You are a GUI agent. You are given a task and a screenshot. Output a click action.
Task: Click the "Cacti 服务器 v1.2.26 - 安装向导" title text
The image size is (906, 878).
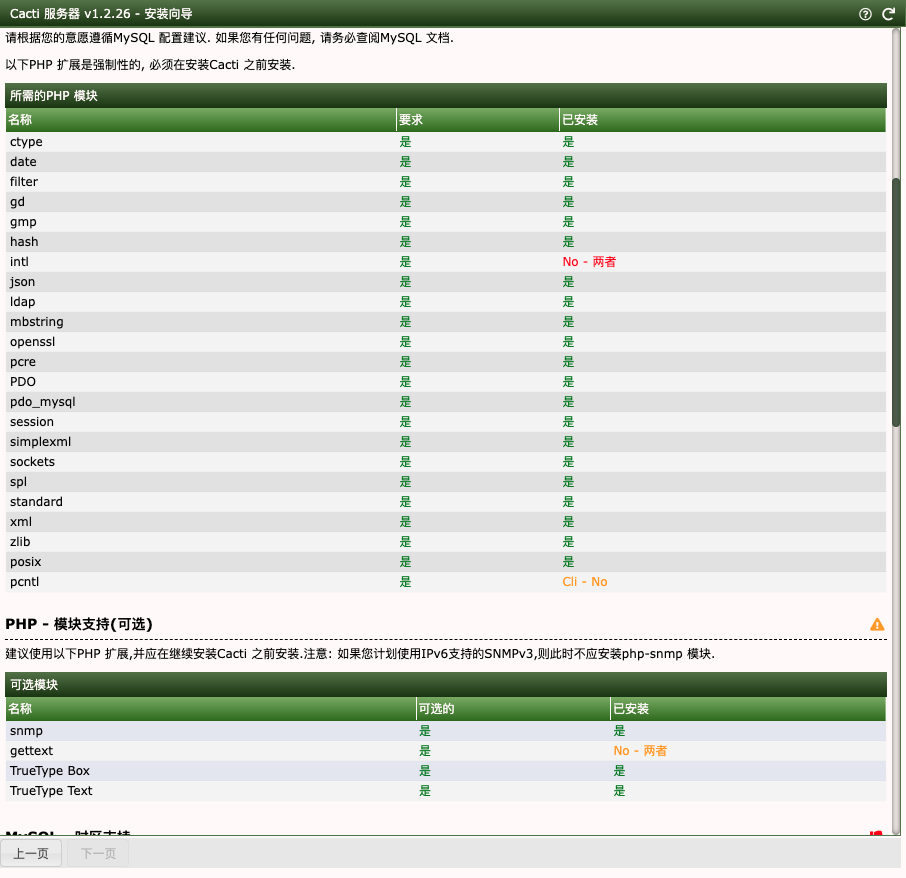click(101, 14)
